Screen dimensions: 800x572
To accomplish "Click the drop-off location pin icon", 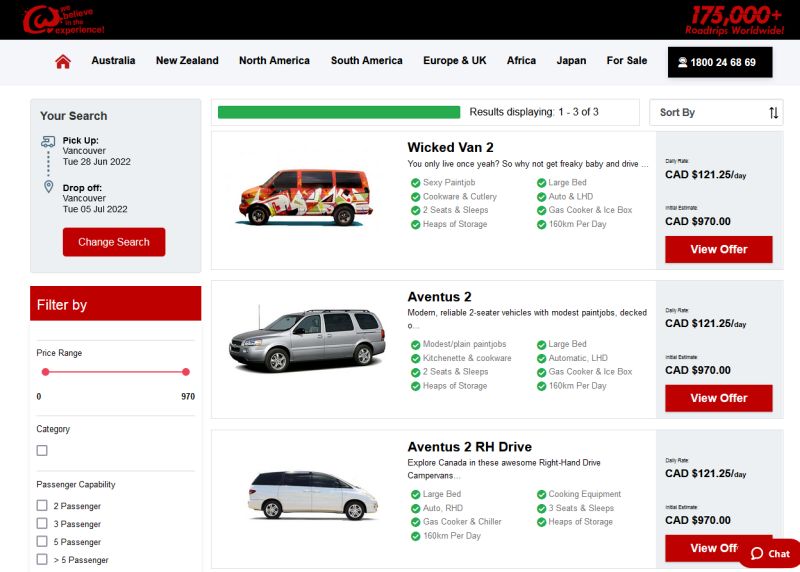I will pos(48,186).
